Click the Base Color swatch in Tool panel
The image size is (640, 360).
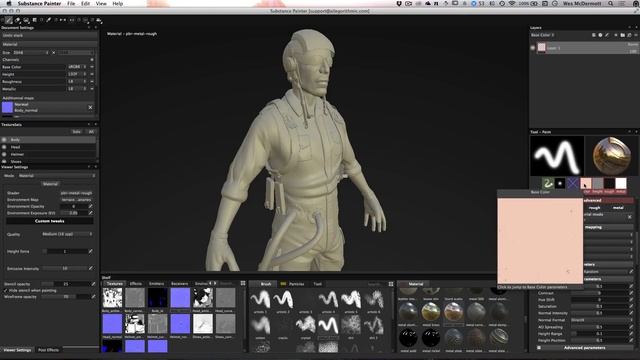[x=586, y=184]
